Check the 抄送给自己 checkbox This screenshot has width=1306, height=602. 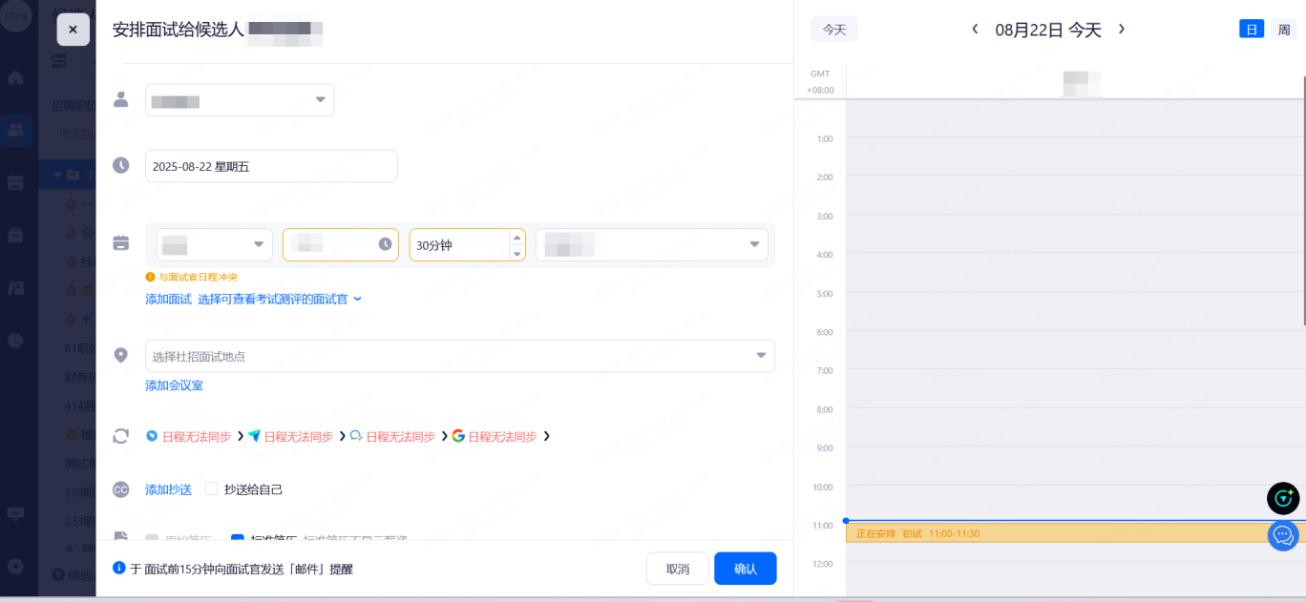pyautogui.click(x=211, y=489)
